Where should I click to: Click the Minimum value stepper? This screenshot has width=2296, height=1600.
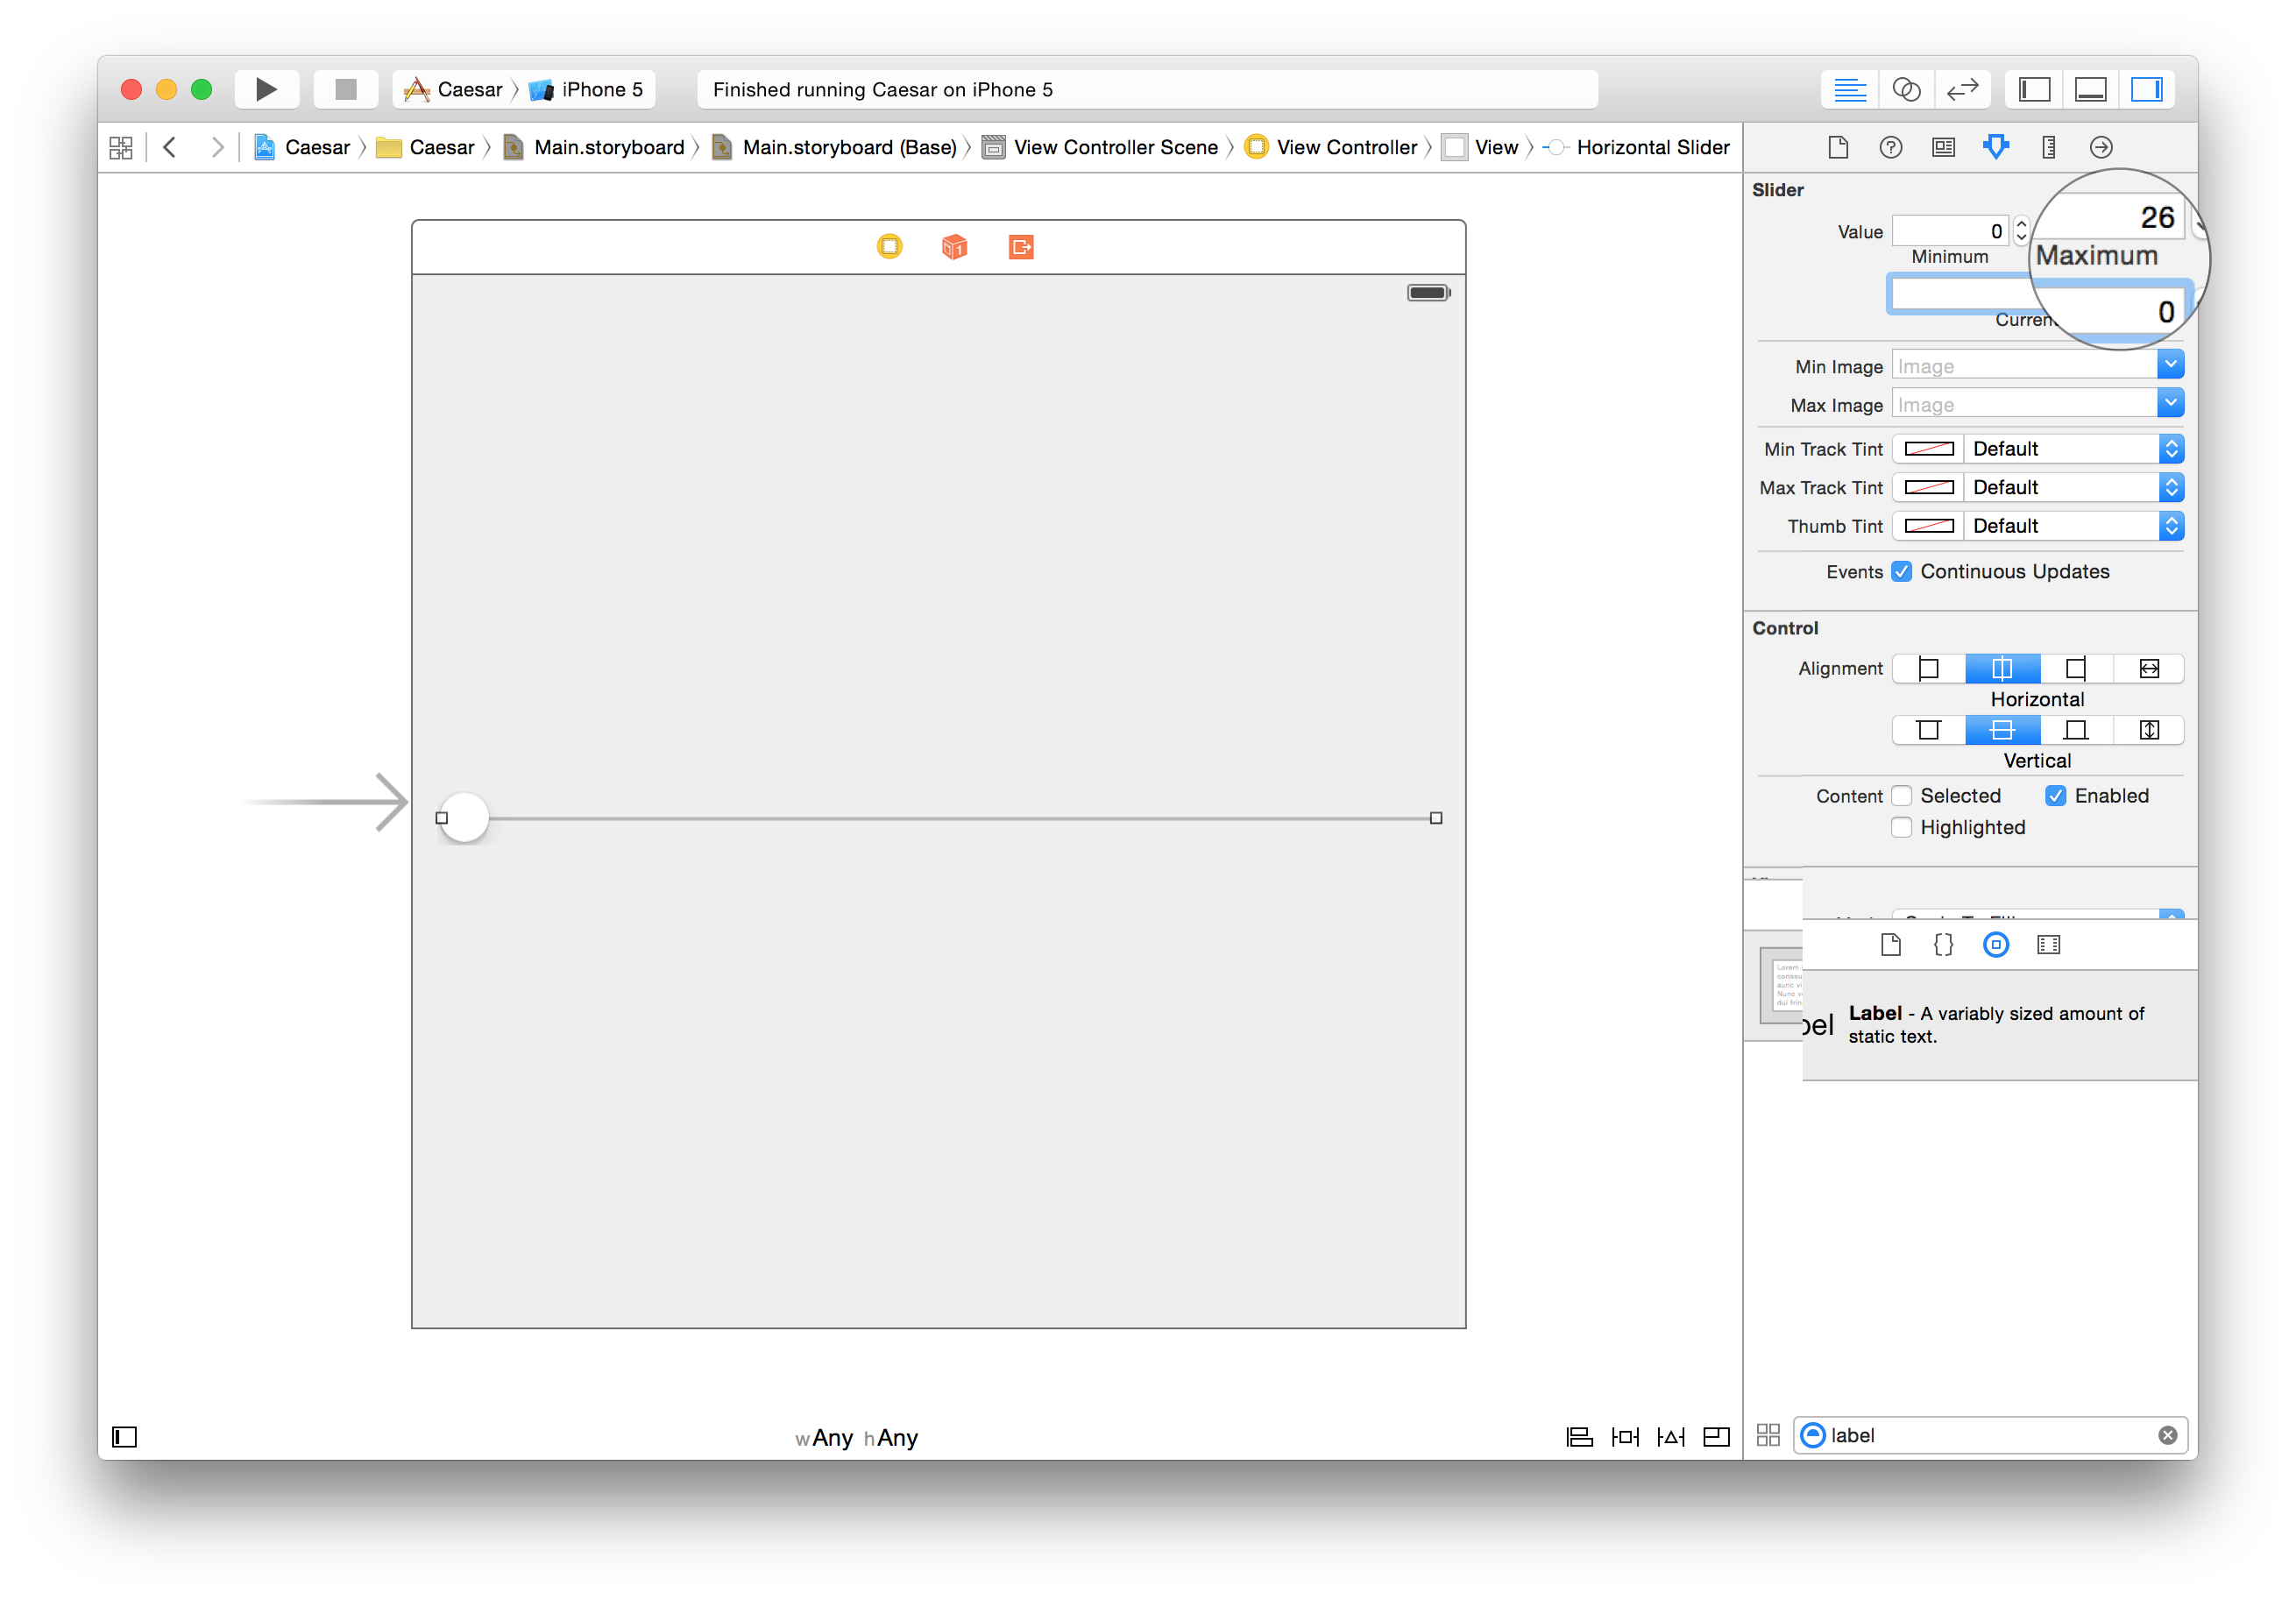[x=2021, y=232]
